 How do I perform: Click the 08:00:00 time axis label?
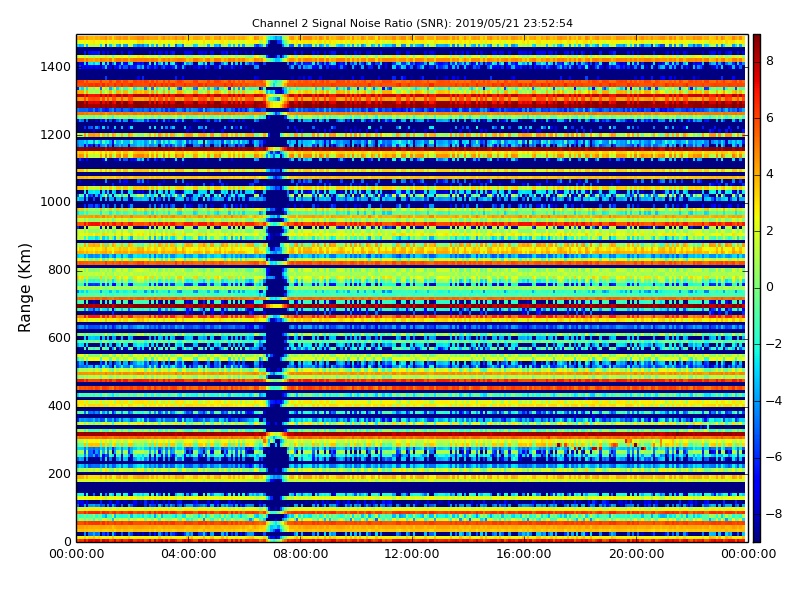click(301, 554)
